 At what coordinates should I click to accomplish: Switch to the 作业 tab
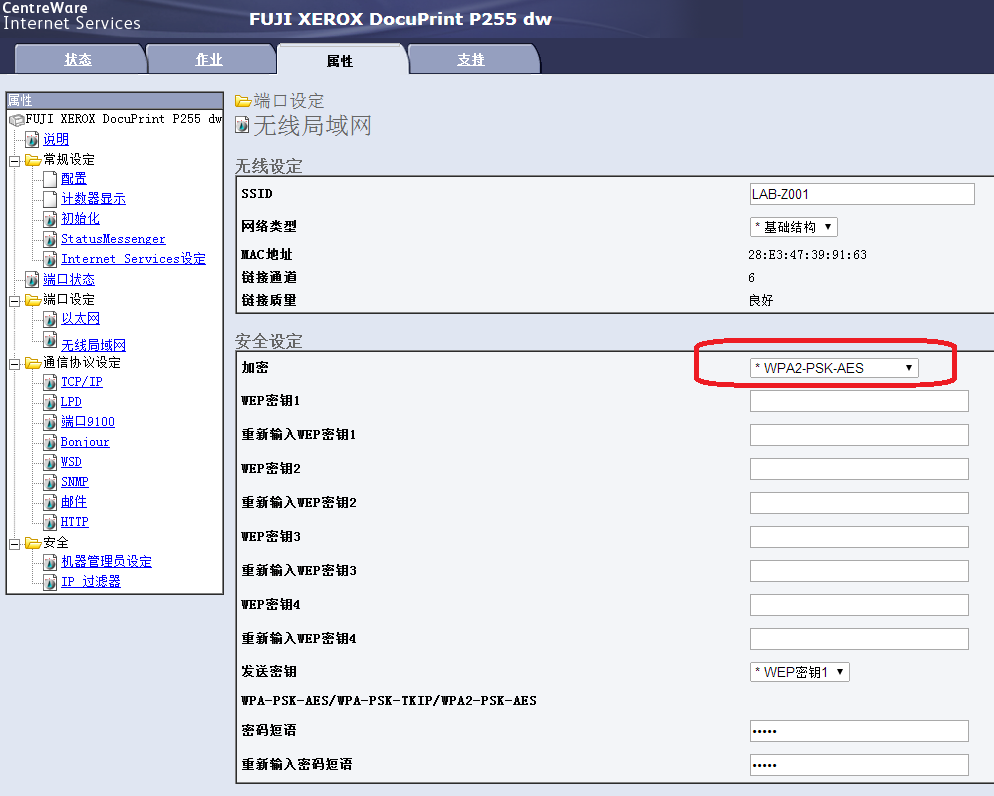[209, 59]
